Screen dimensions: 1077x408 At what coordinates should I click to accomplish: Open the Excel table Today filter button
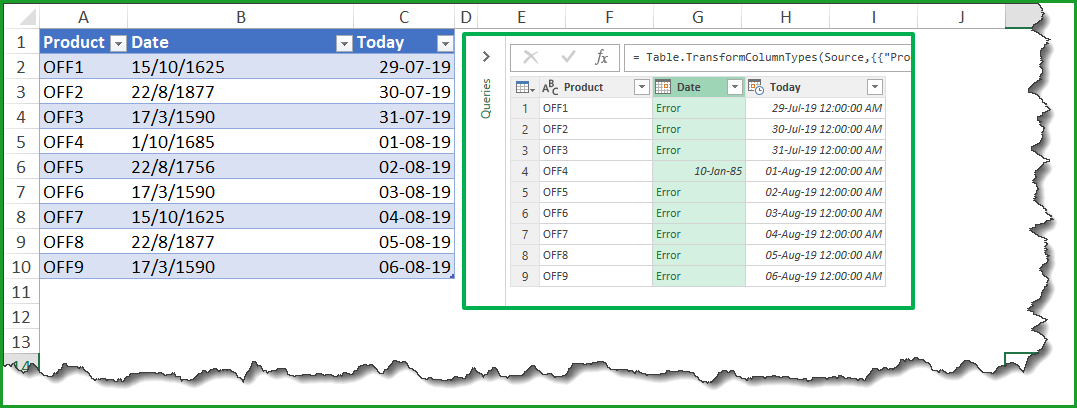(x=444, y=43)
